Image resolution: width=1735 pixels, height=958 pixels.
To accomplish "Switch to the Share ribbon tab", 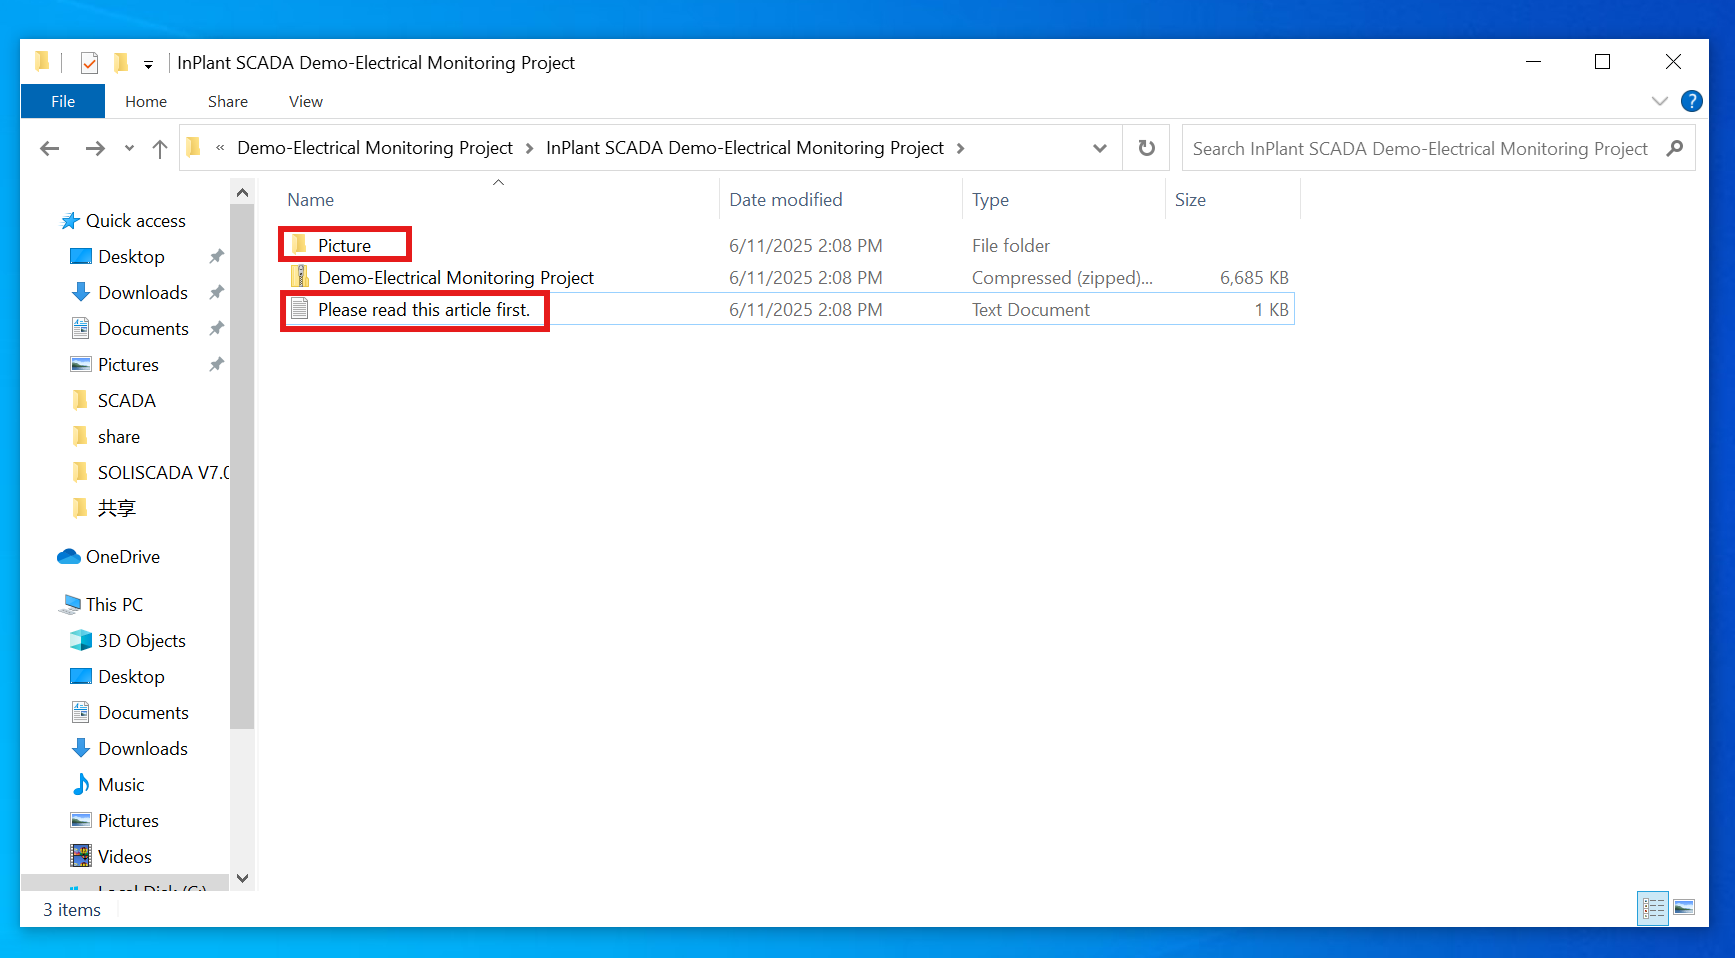I will coord(228,101).
